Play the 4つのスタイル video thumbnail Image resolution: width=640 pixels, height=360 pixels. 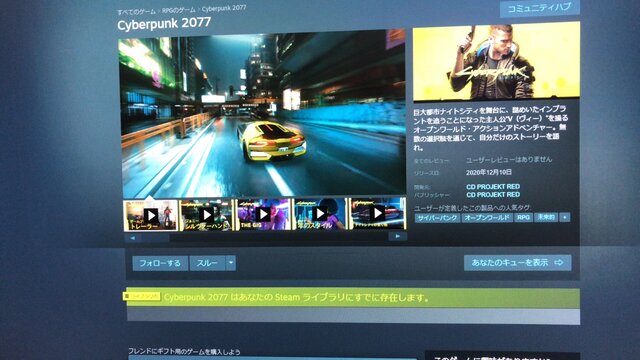click(x=320, y=213)
